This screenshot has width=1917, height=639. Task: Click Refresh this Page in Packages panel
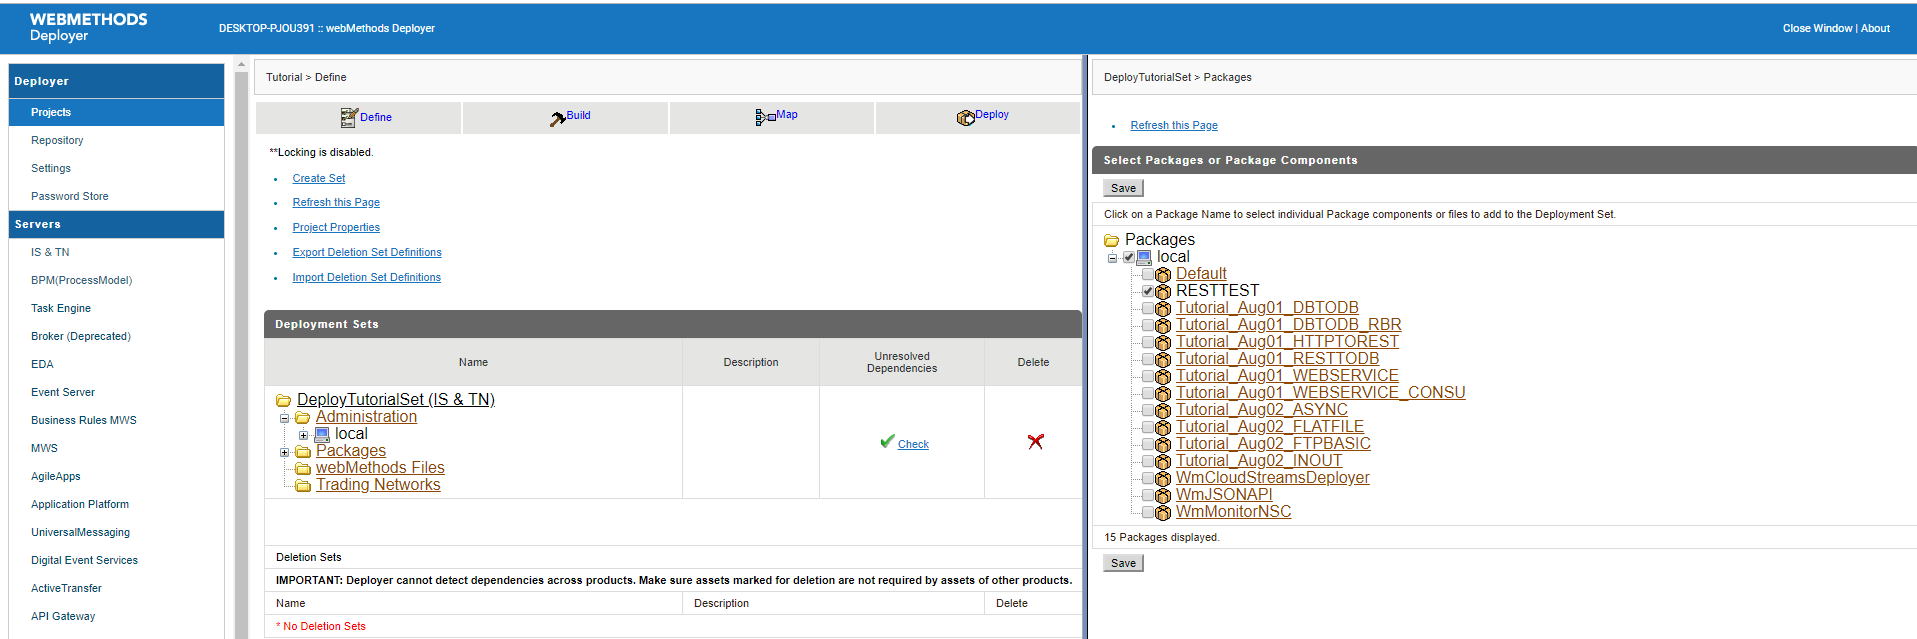pos(1174,125)
